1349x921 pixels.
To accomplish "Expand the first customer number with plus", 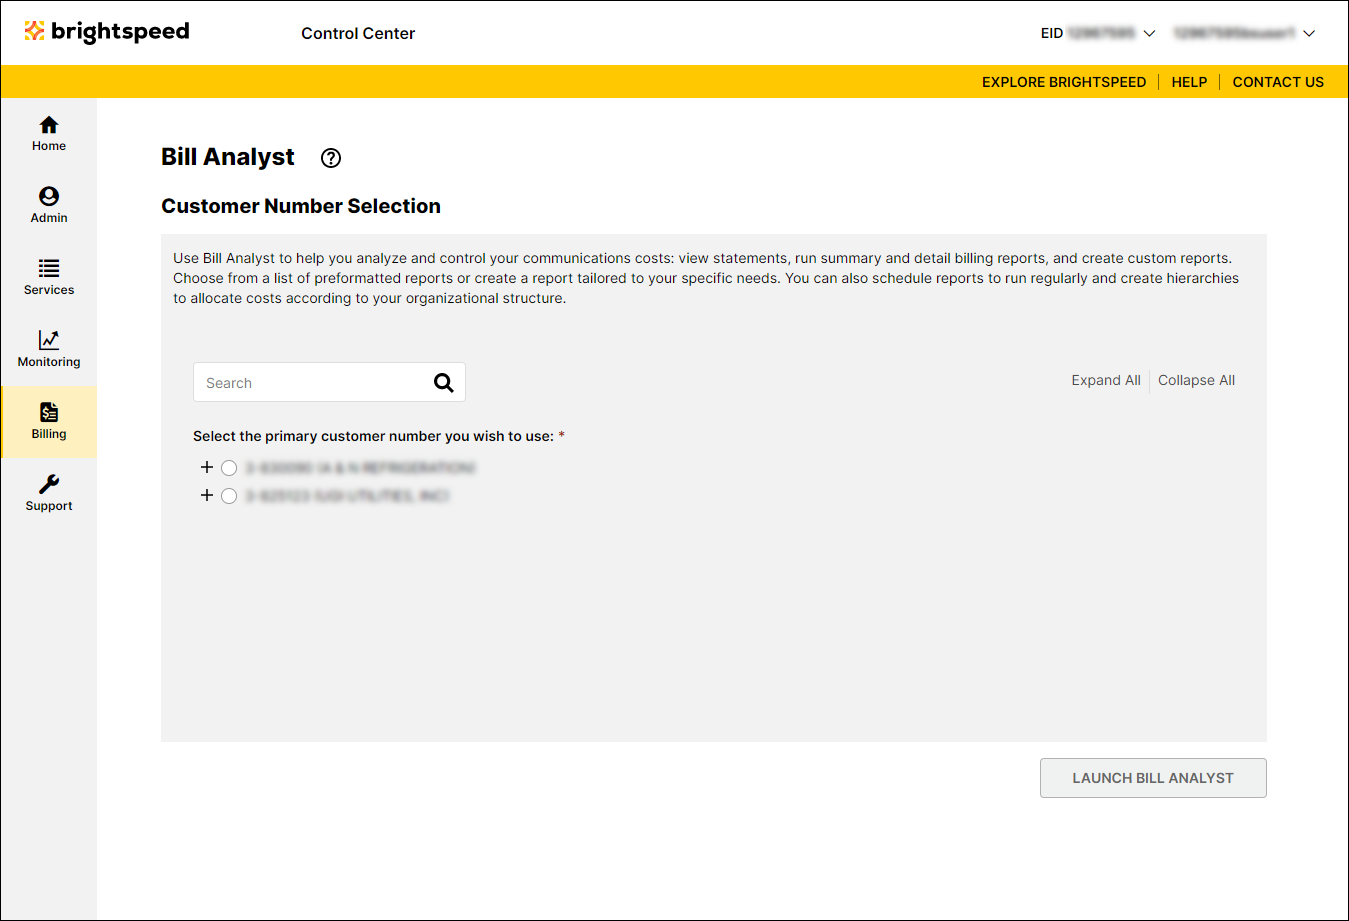I will tap(207, 467).
